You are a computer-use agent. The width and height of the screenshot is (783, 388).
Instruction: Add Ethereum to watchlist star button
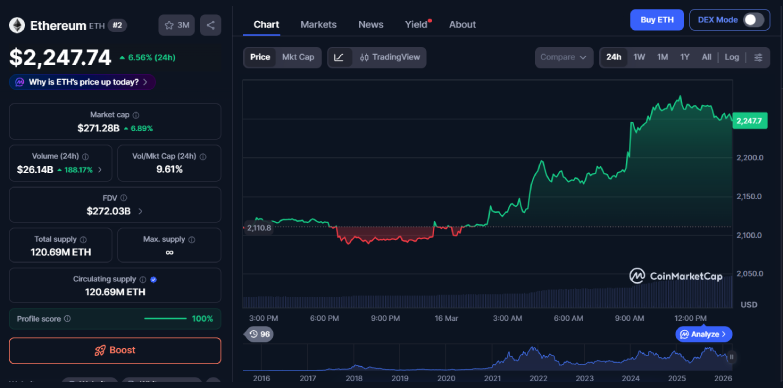pos(176,25)
